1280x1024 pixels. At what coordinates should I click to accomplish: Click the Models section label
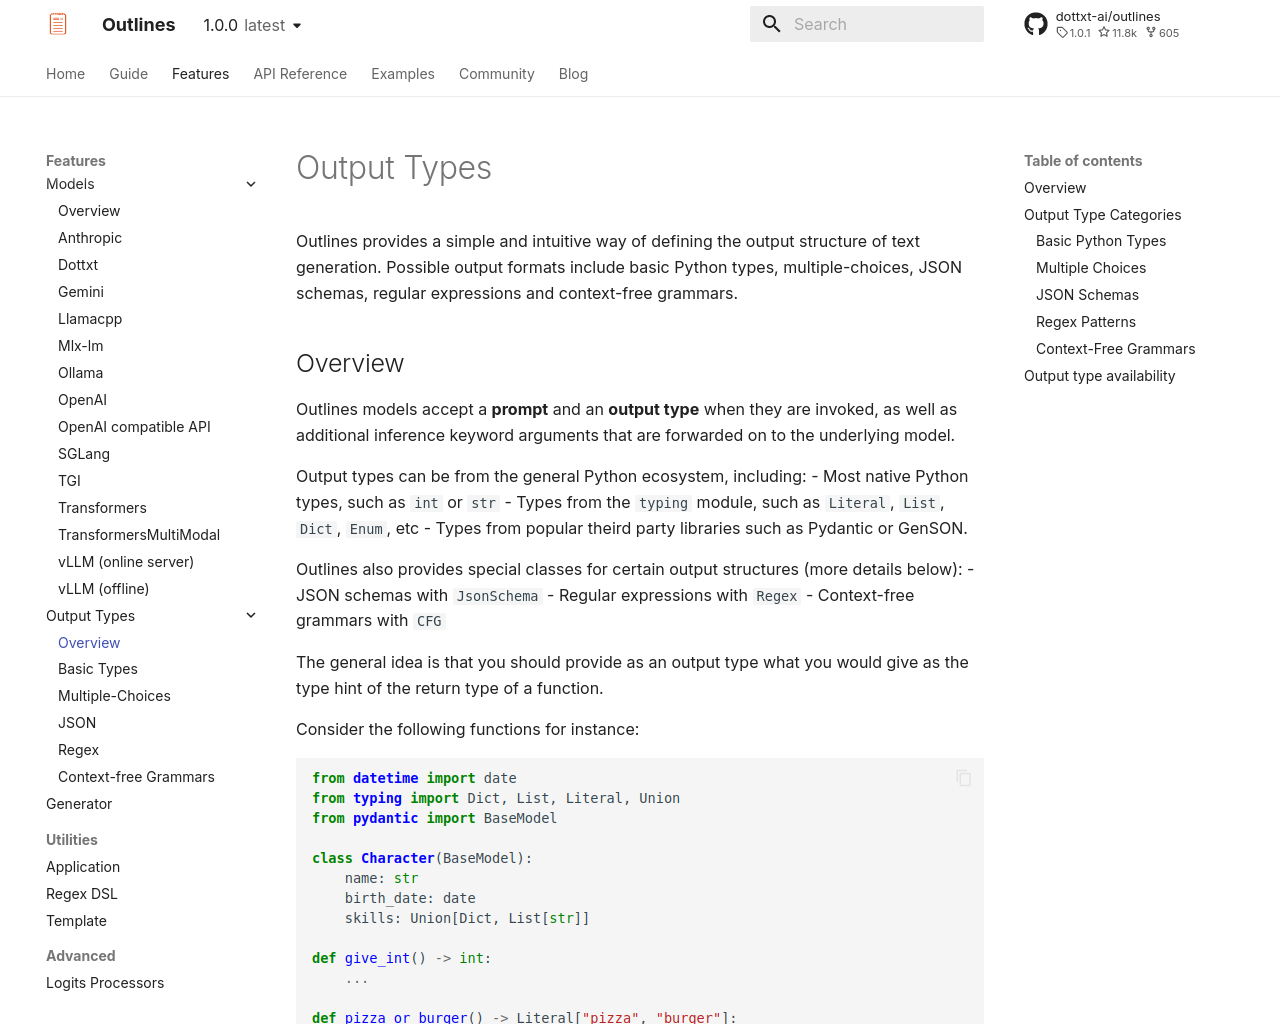[70, 184]
